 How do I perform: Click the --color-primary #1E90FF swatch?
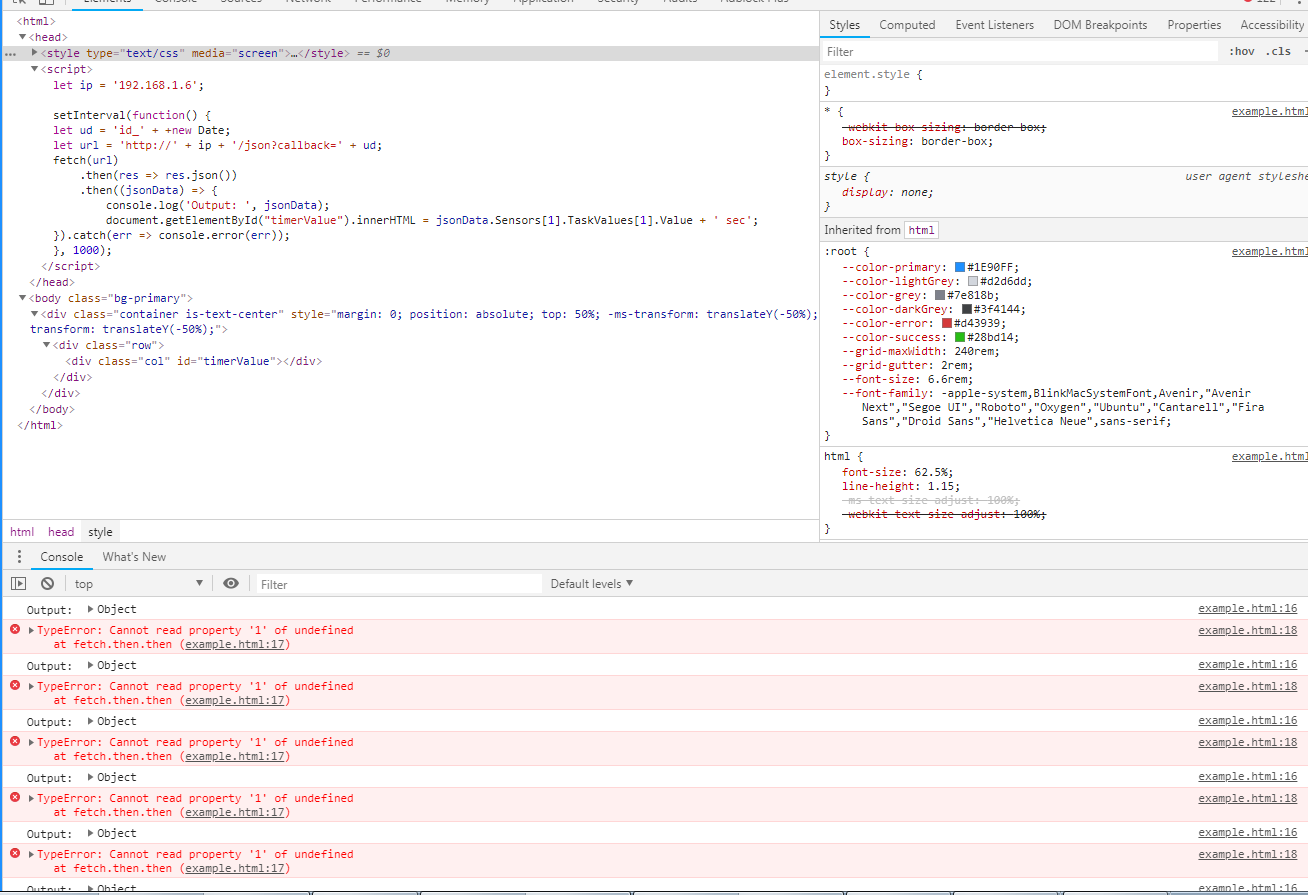click(960, 267)
